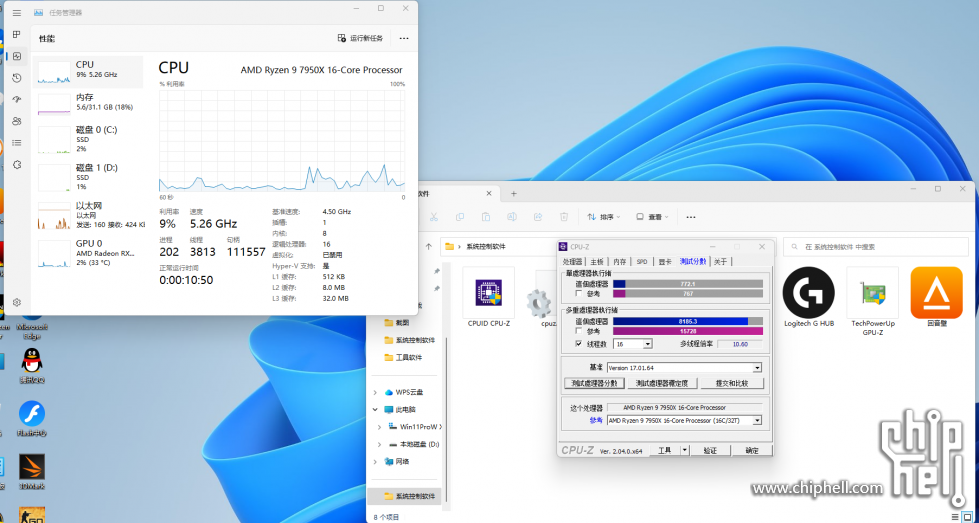979x523 pixels.
Task: Open 查看 view dropdown in Explorer
Action: pyautogui.click(x=652, y=217)
